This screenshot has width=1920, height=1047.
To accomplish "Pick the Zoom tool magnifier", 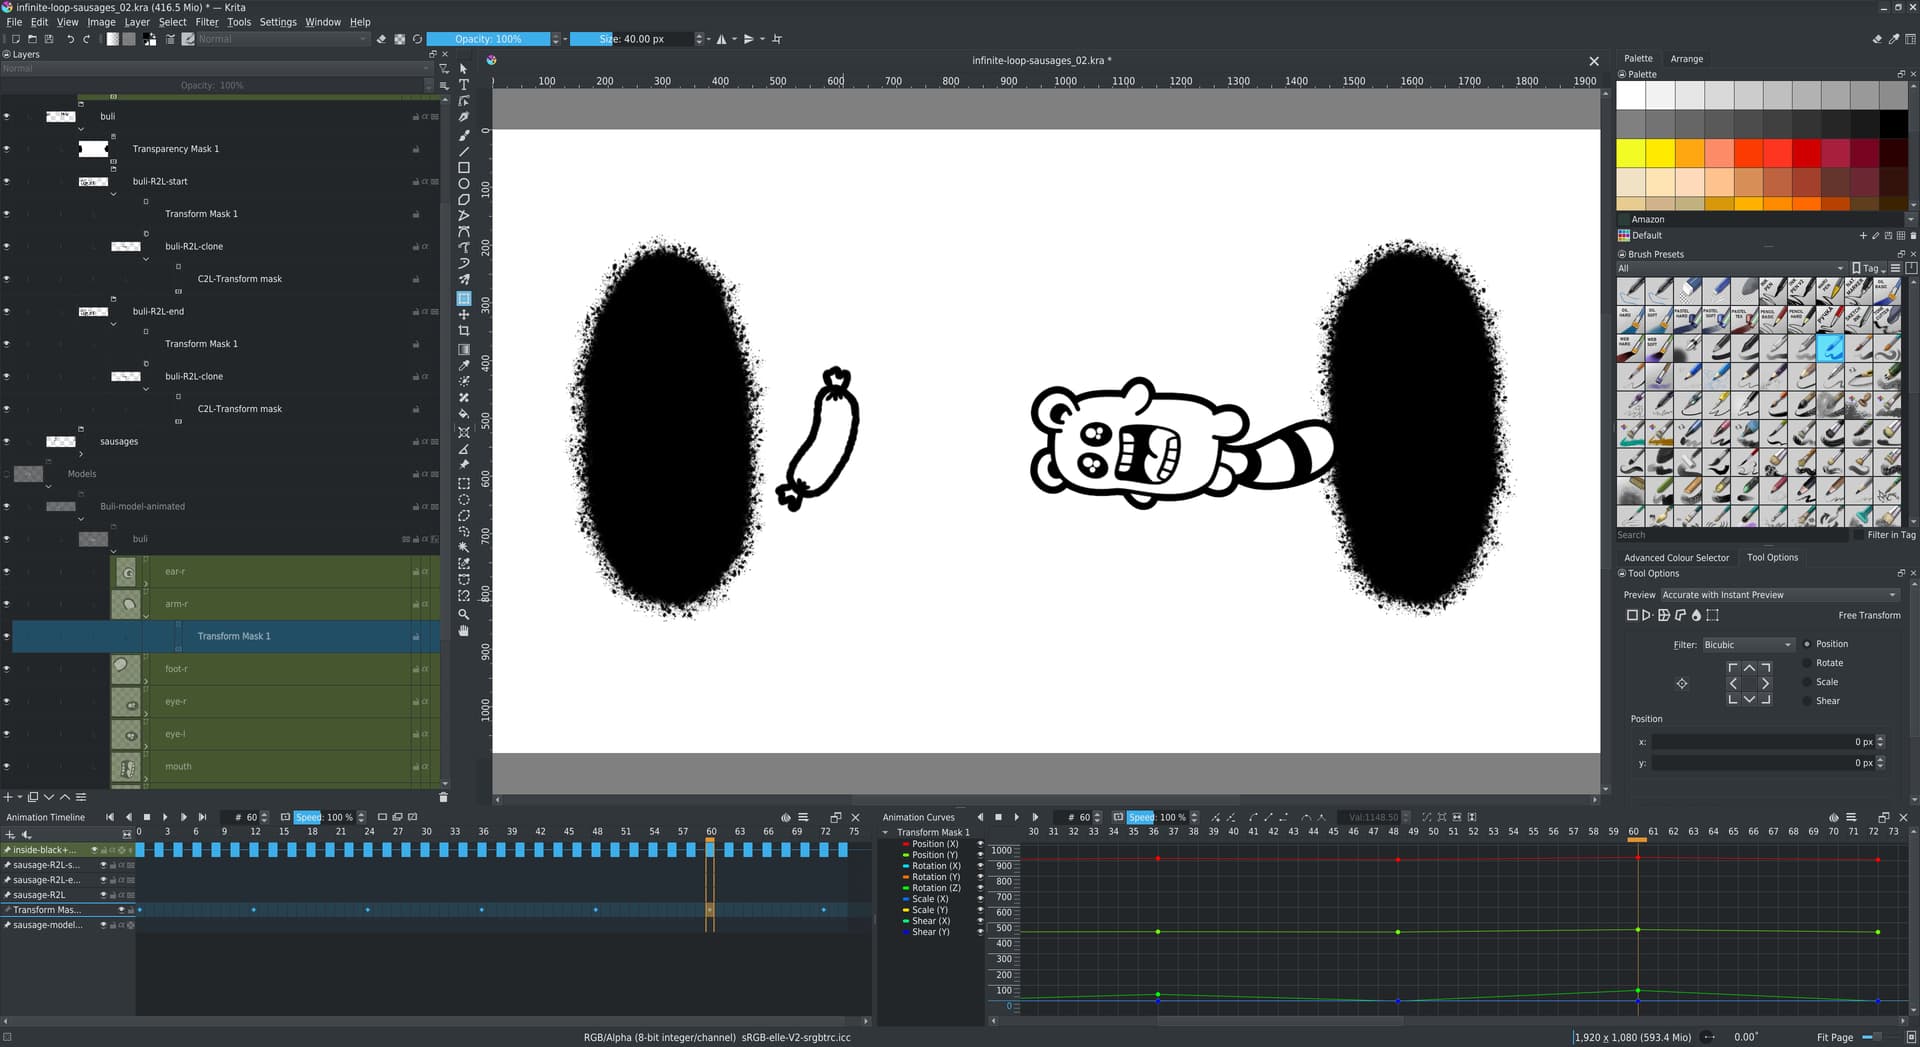I will click(x=464, y=614).
